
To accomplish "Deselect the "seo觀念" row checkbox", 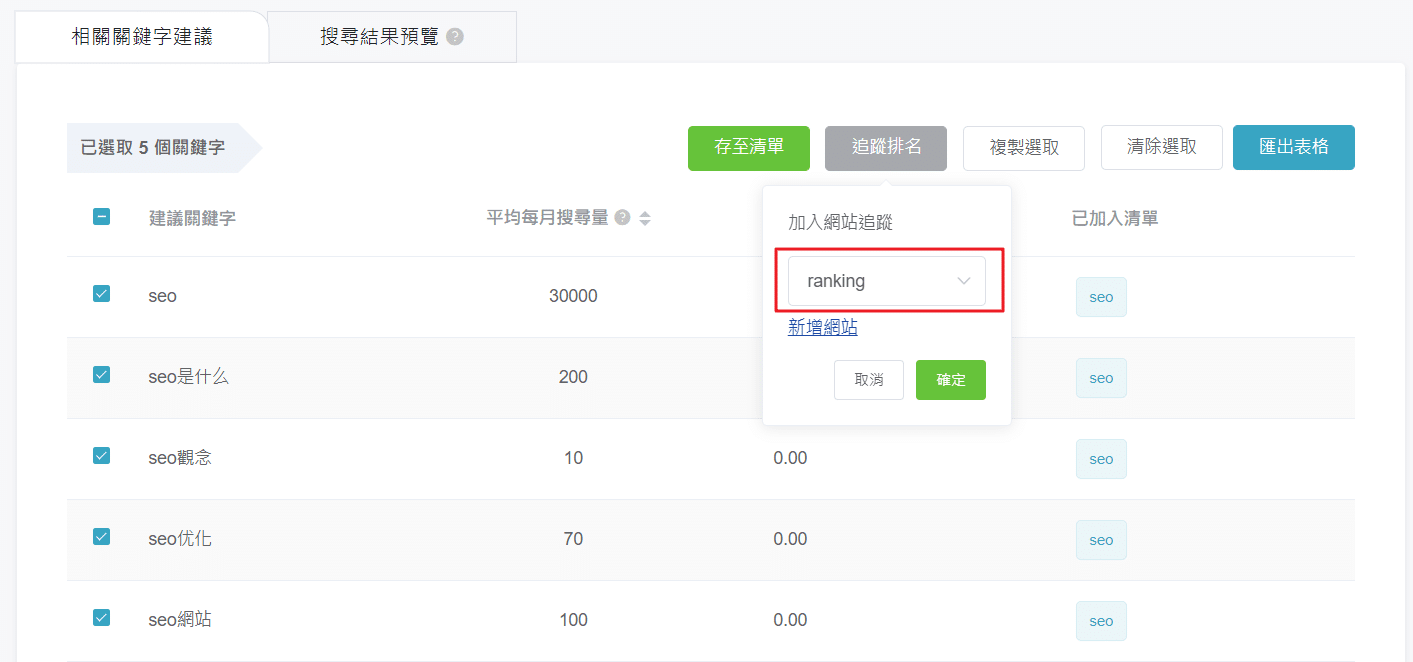I will coord(101,455).
